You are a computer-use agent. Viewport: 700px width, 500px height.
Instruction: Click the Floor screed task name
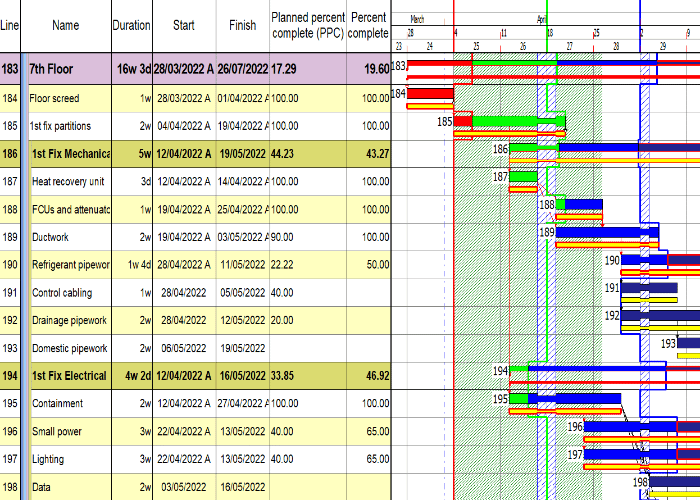[54, 98]
